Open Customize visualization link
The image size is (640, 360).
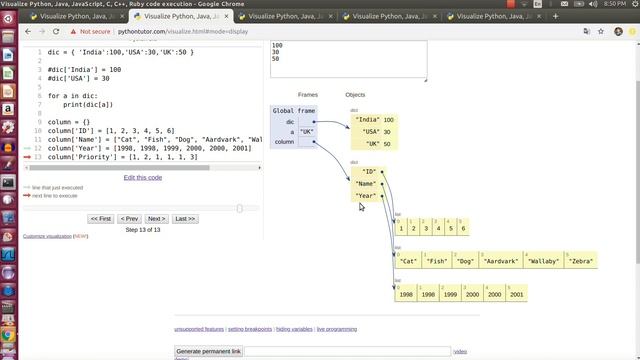(x=47, y=236)
